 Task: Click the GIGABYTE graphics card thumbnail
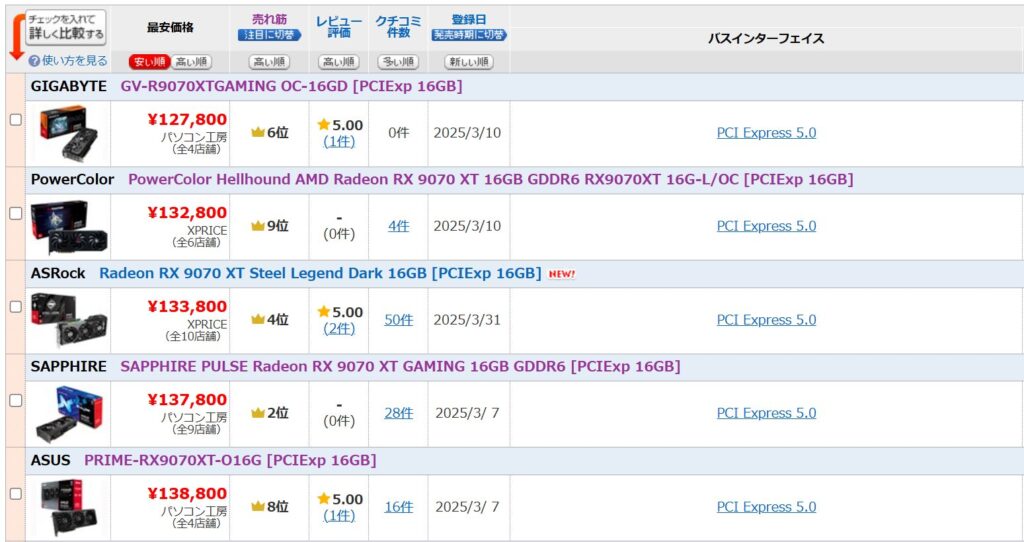[x=69, y=133]
